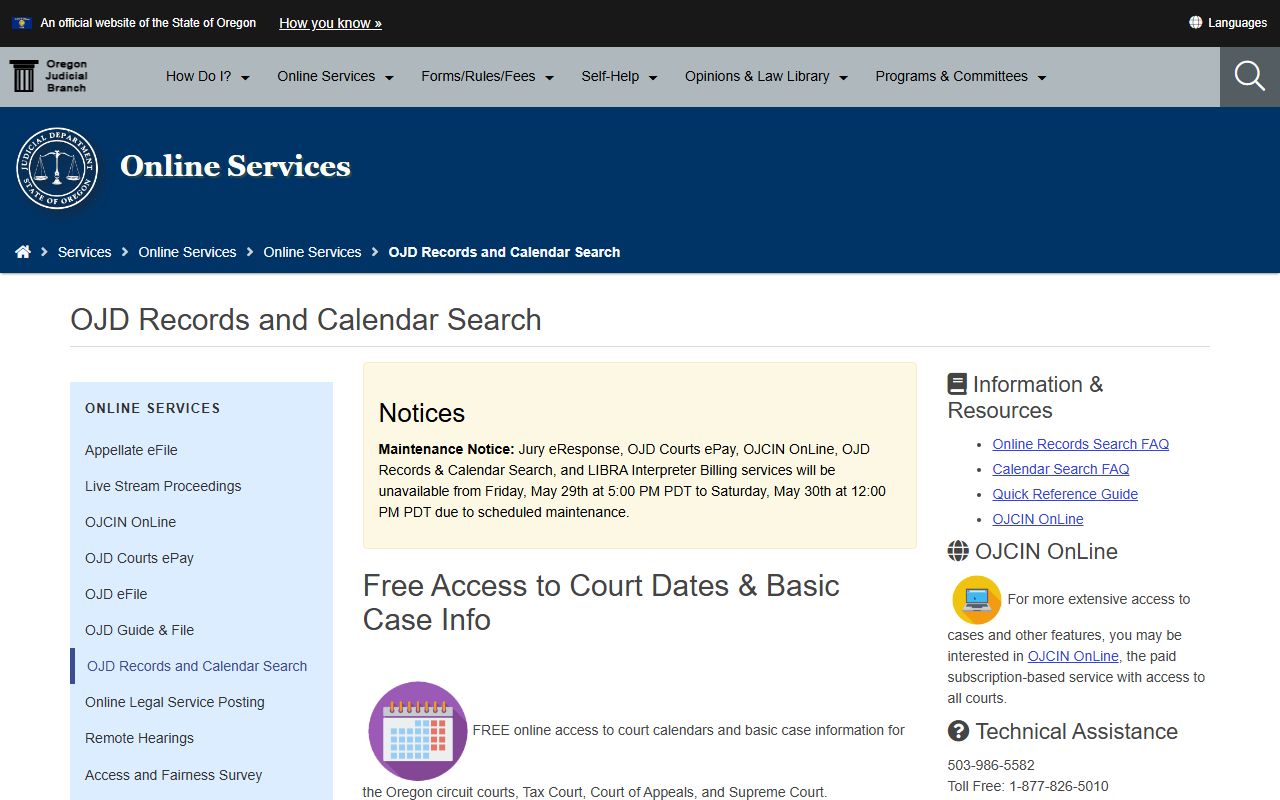The image size is (1280, 800).
Task: Expand the How Do I? menu
Action: pos(208,76)
